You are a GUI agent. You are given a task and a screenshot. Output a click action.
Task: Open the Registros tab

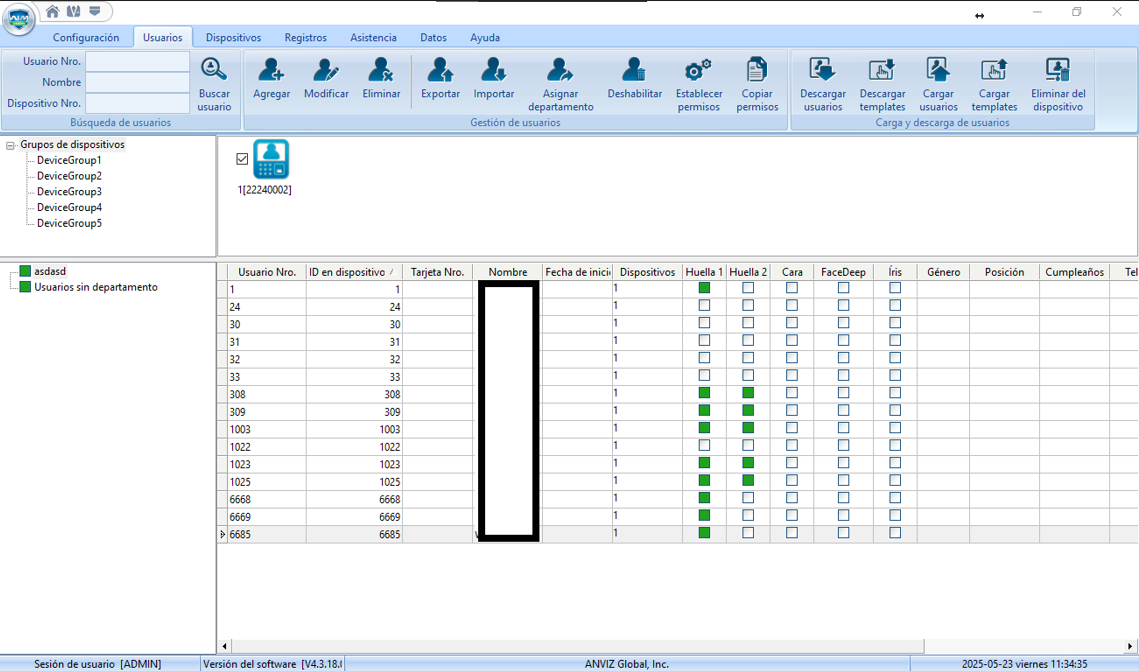(x=306, y=37)
